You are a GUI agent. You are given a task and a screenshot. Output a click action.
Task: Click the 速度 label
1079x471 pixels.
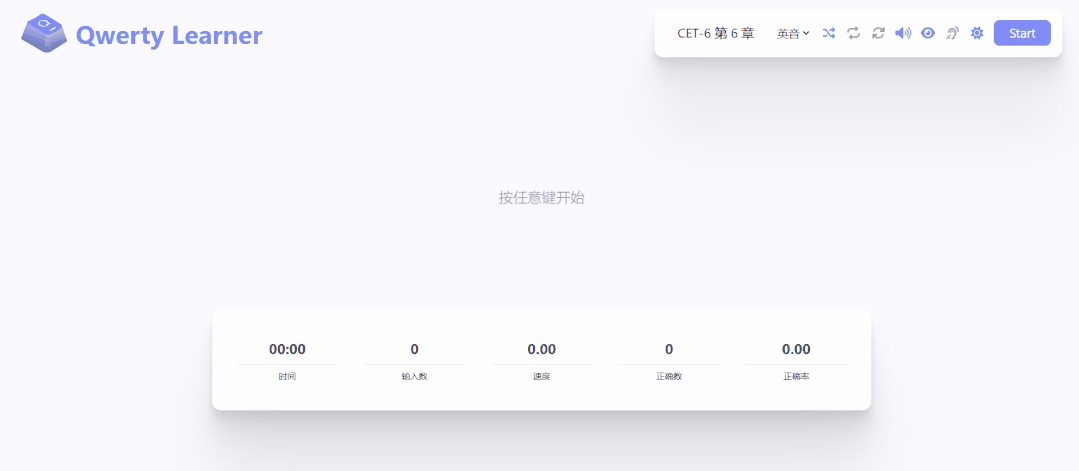click(x=542, y=377)
